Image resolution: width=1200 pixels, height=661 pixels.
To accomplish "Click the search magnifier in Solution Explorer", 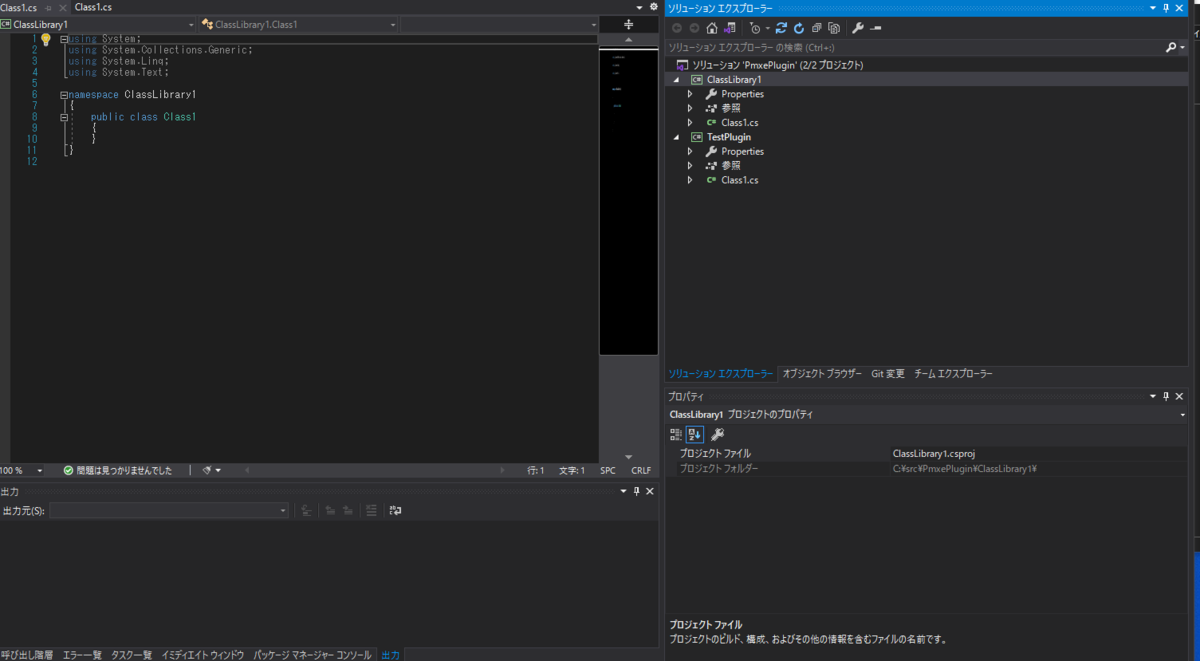I will (1171, 47).
